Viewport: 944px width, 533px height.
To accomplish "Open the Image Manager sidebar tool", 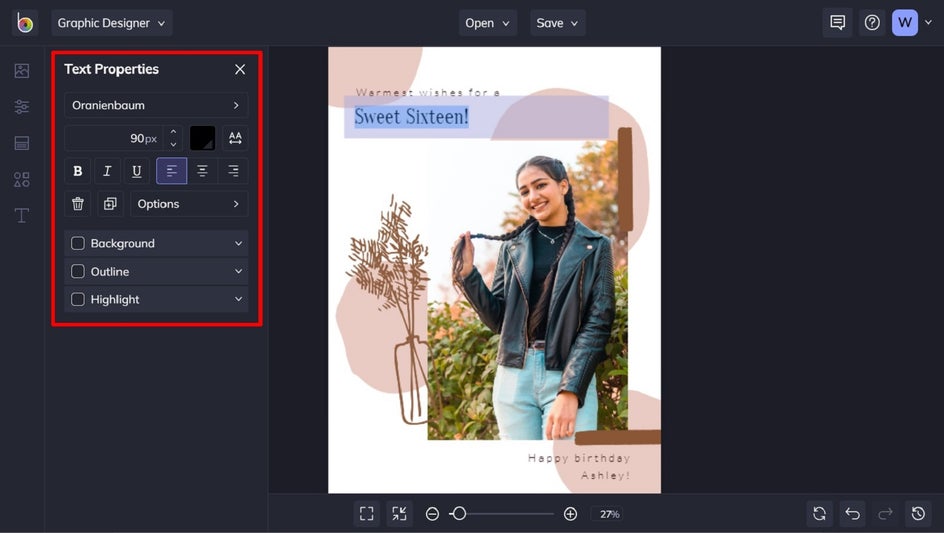I will coord(22,70).
